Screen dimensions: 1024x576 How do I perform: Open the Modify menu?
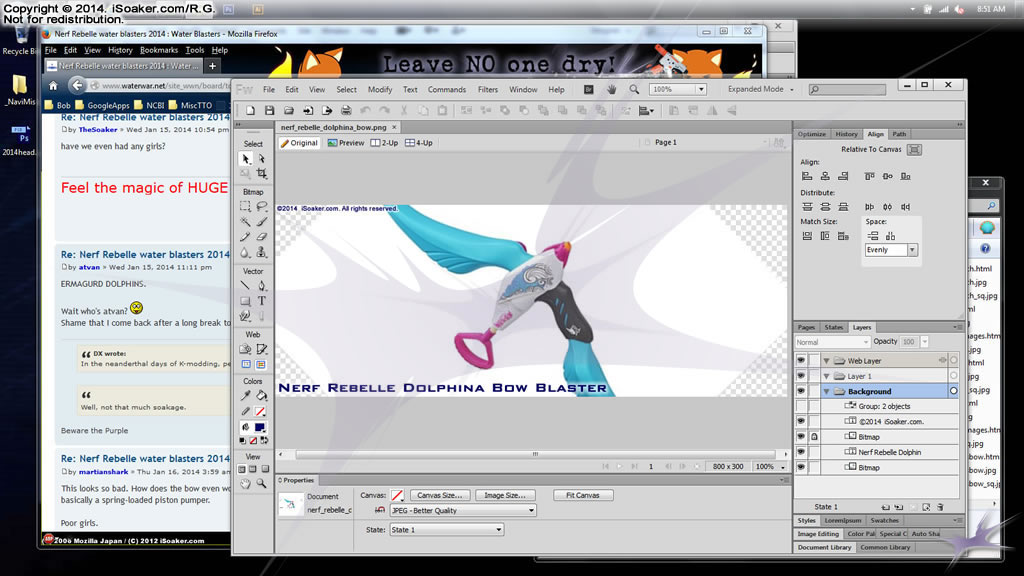(379, 89)
